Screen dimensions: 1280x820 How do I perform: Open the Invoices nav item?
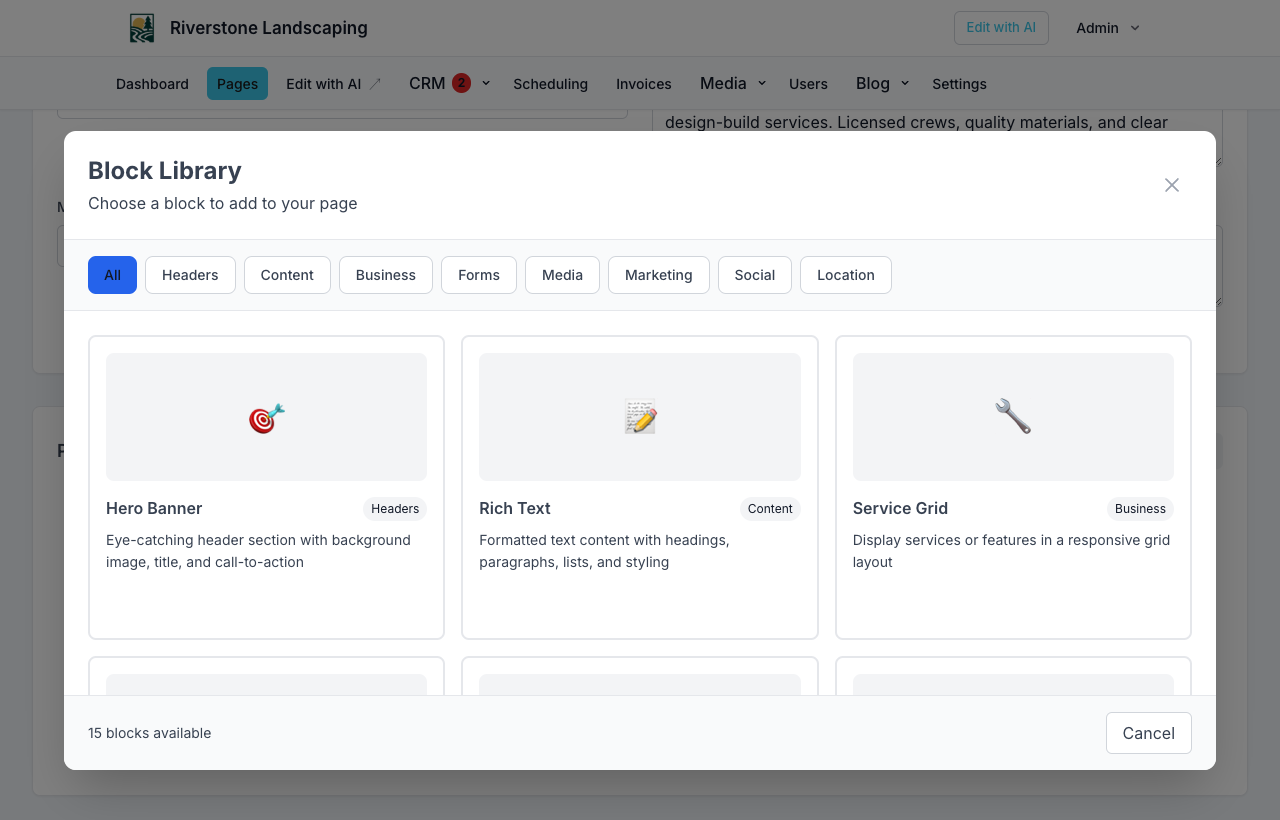[644, 84]
